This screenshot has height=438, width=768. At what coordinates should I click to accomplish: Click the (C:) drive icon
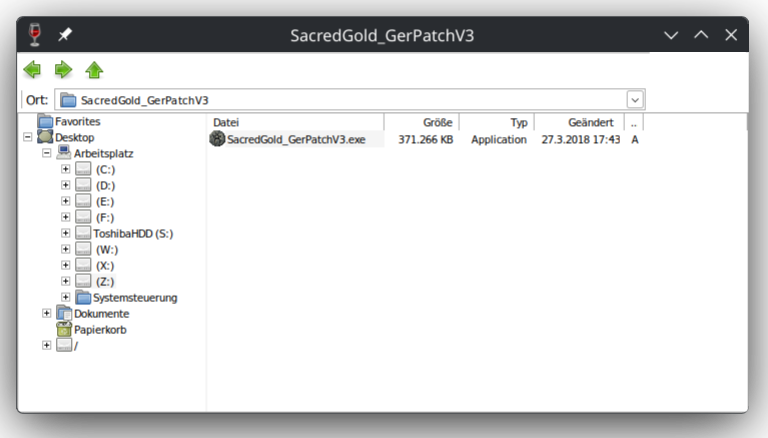click(83, 170)
